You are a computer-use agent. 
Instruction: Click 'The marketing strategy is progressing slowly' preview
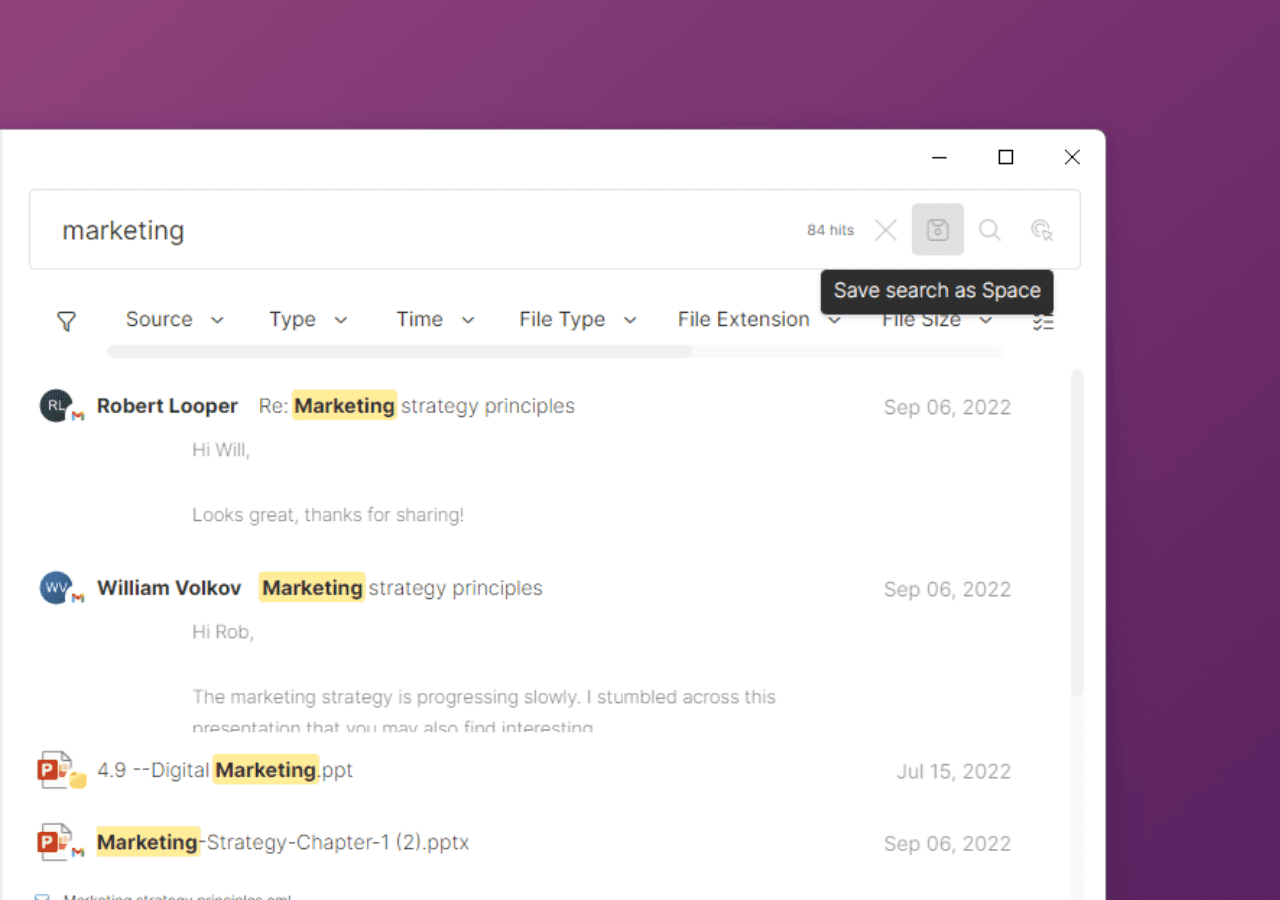484,697
